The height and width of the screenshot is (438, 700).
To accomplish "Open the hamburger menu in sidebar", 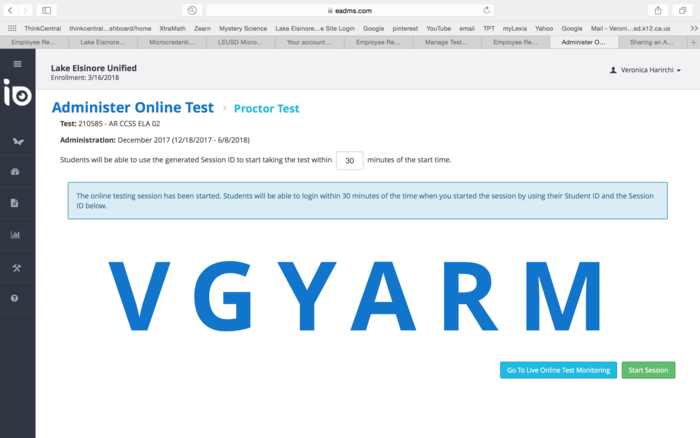I will pos(17,64).
